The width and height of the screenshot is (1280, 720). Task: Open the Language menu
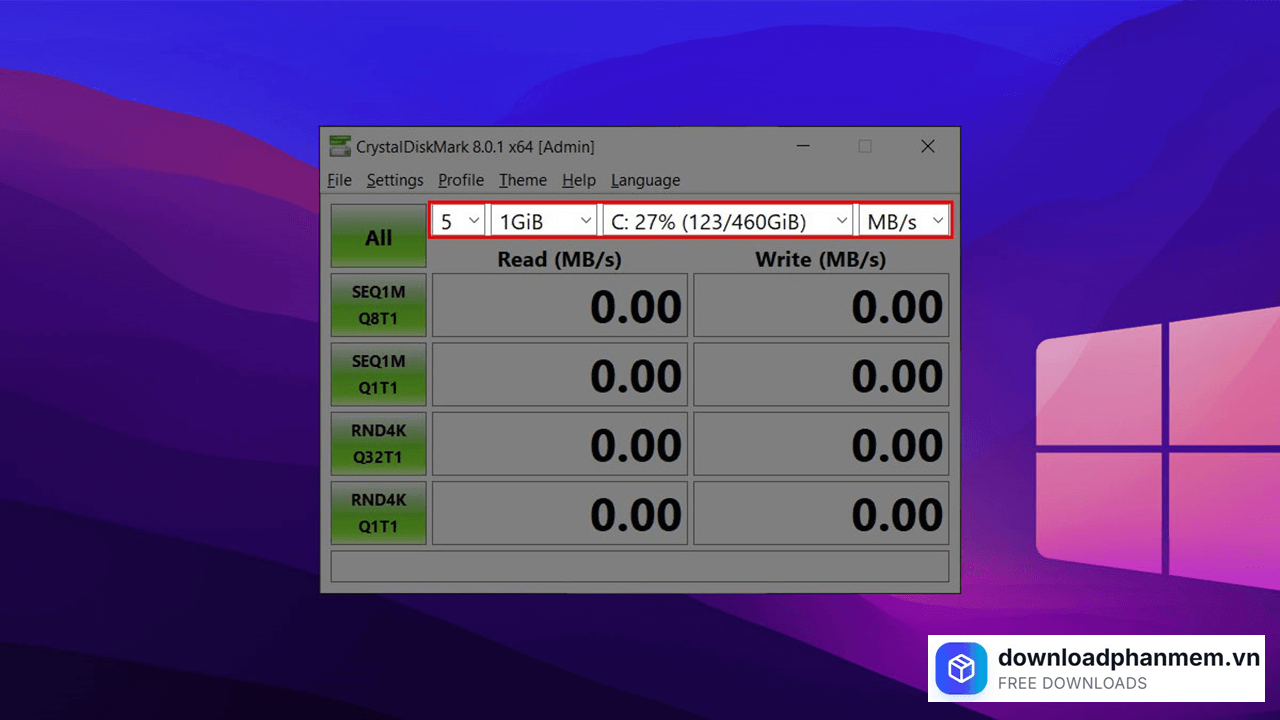pyautogui.click(x=645, y=180)
